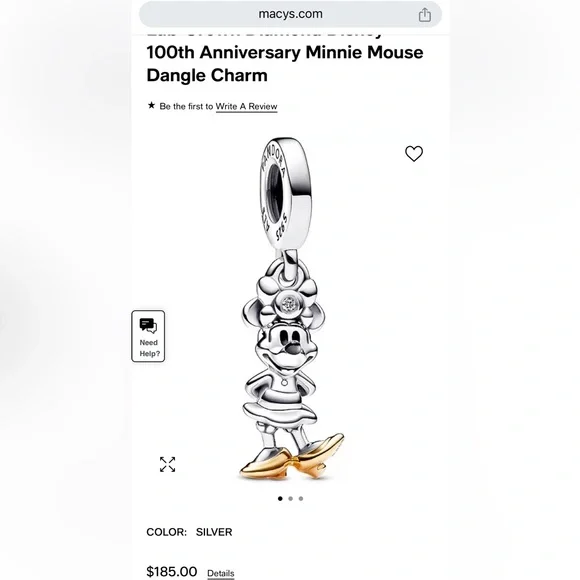Open the Need Help? chat widget

tap(148, 336)
